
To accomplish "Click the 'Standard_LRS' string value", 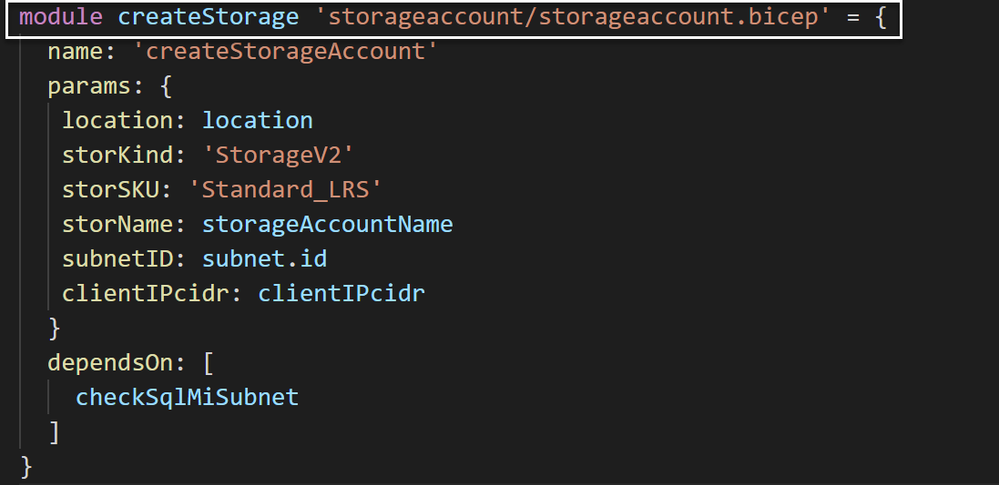I will pos(285,189).
